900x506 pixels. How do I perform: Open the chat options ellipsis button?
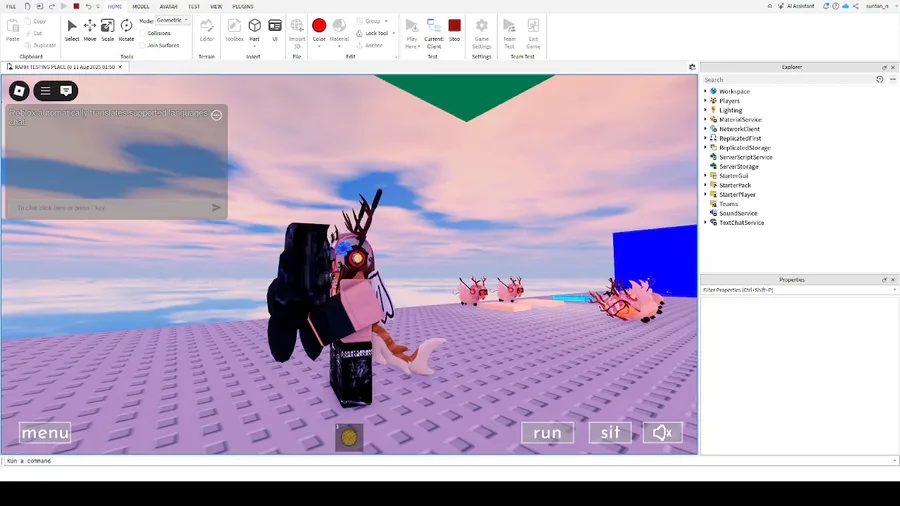coord(216,115)
